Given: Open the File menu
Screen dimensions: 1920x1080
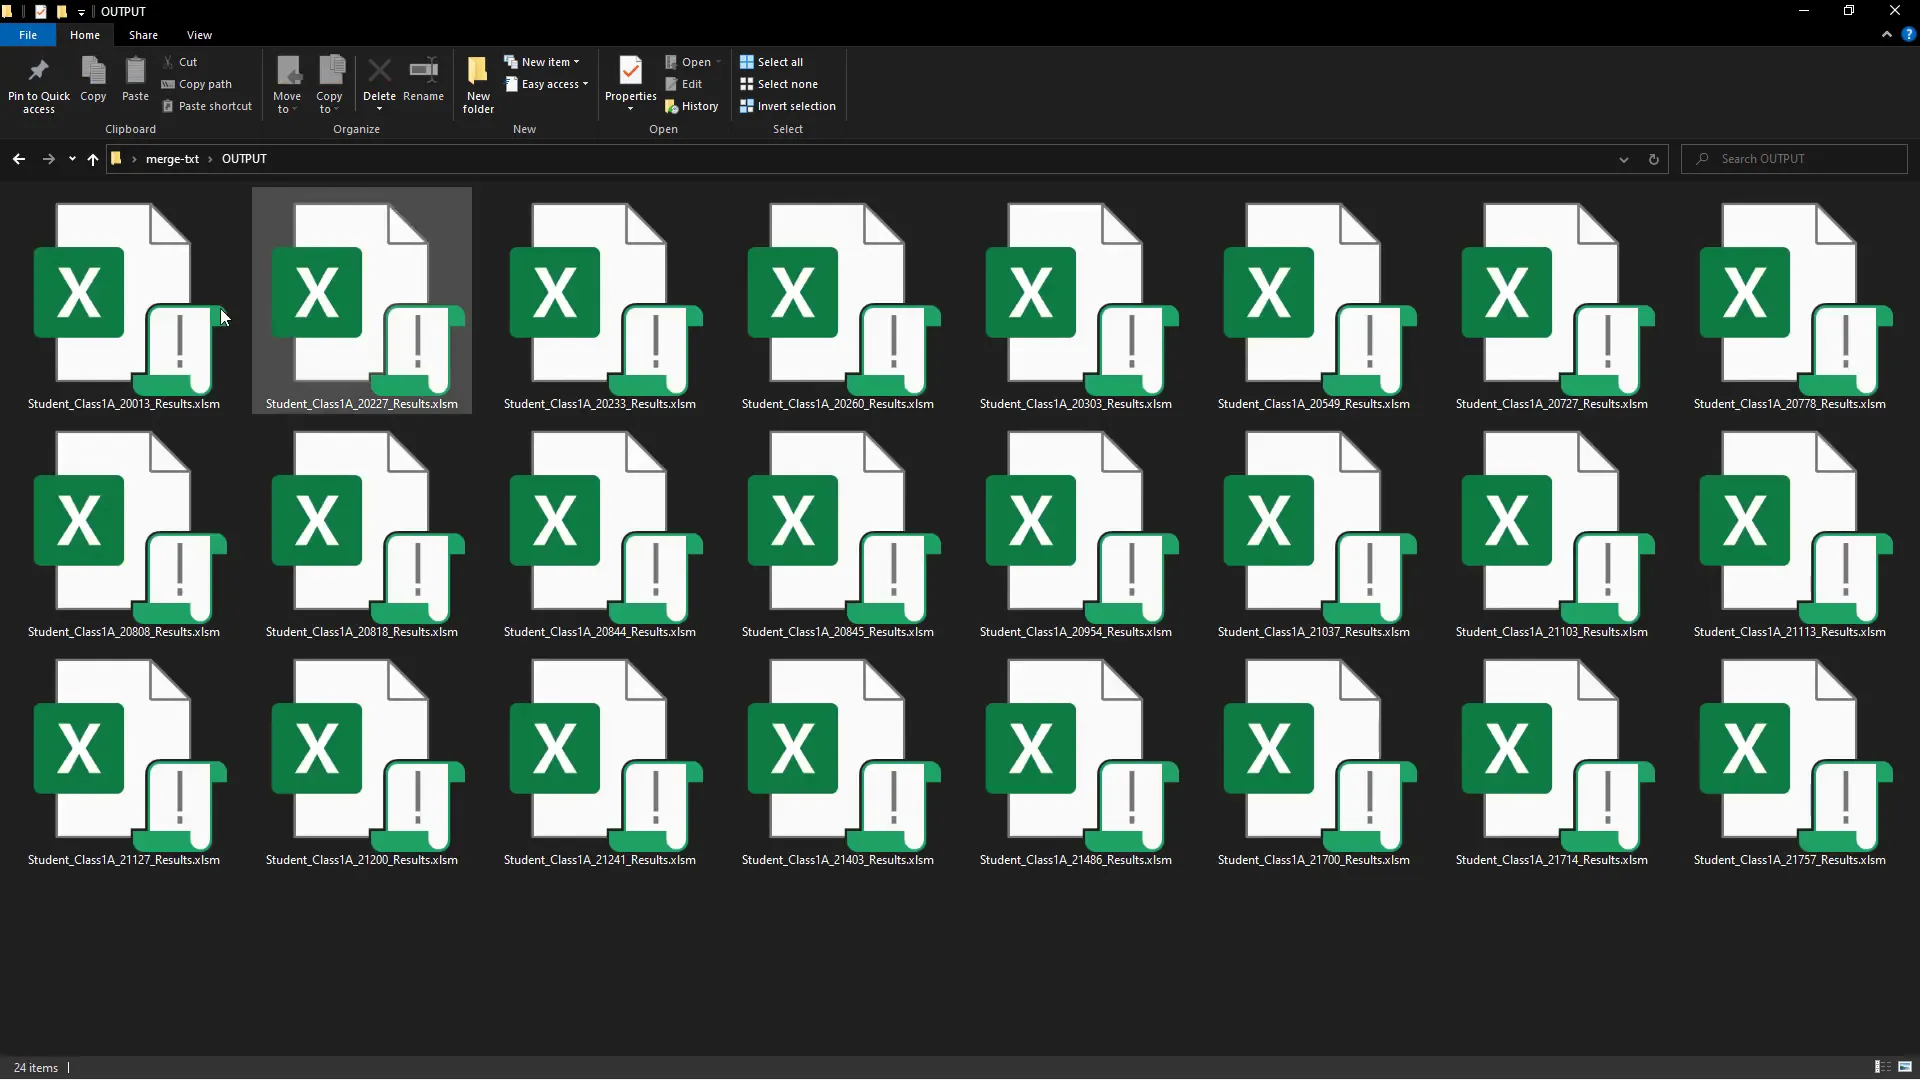Looking at the screenshot, I should (x=27, y=34).
